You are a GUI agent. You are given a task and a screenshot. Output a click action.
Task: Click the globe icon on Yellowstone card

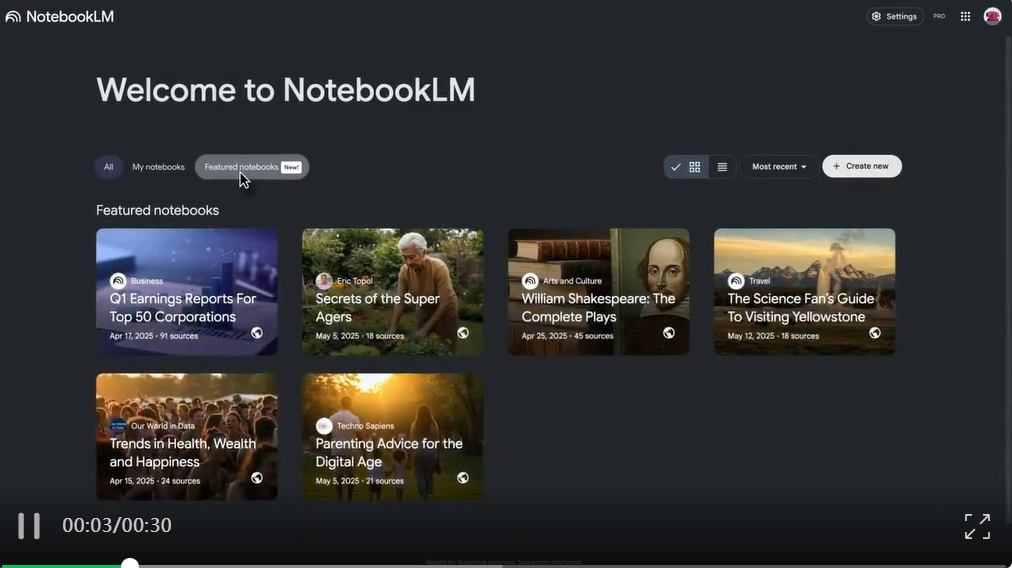pyautogui.click(x=875, y=333)
